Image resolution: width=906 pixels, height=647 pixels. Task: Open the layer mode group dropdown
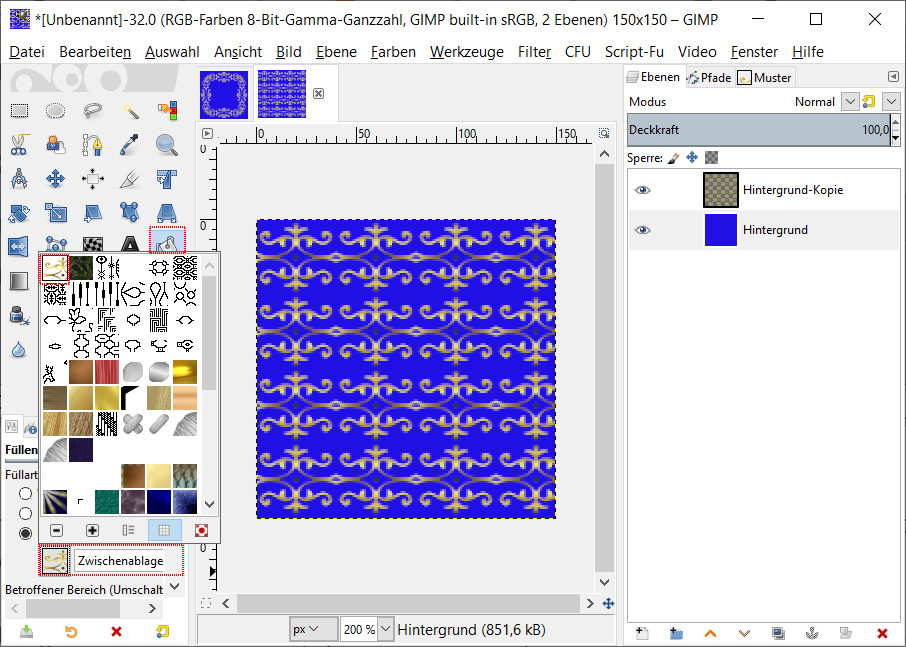pyautogui.click(x=892, y=102)
